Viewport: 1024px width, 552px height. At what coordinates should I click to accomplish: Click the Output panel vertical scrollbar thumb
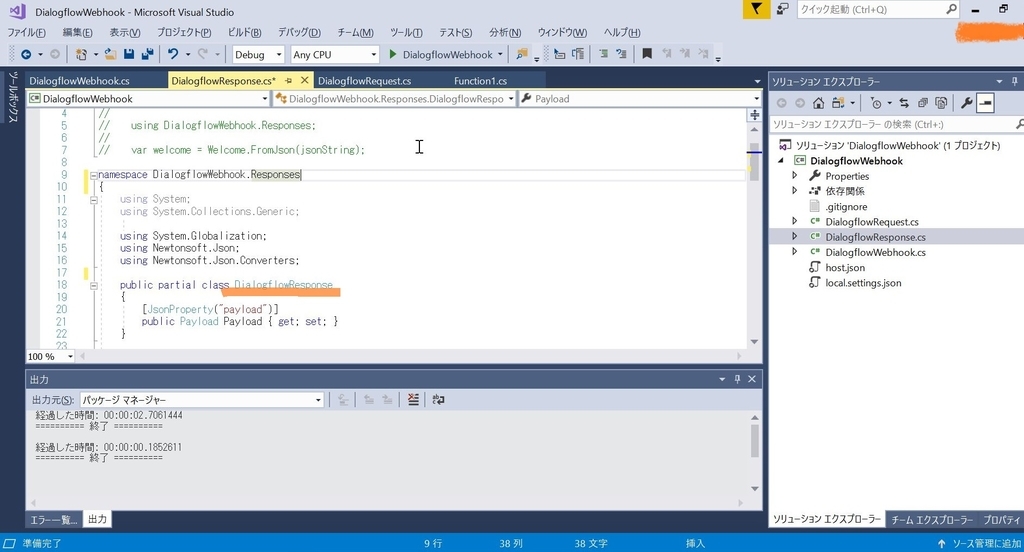click(x=754, y=442)
